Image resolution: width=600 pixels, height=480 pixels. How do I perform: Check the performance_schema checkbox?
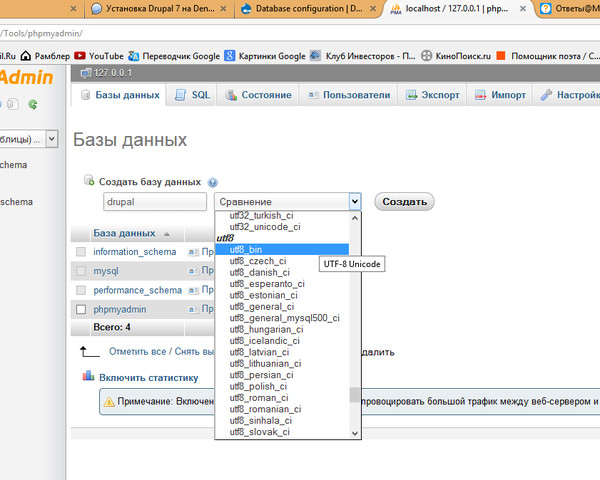point(81,290)
